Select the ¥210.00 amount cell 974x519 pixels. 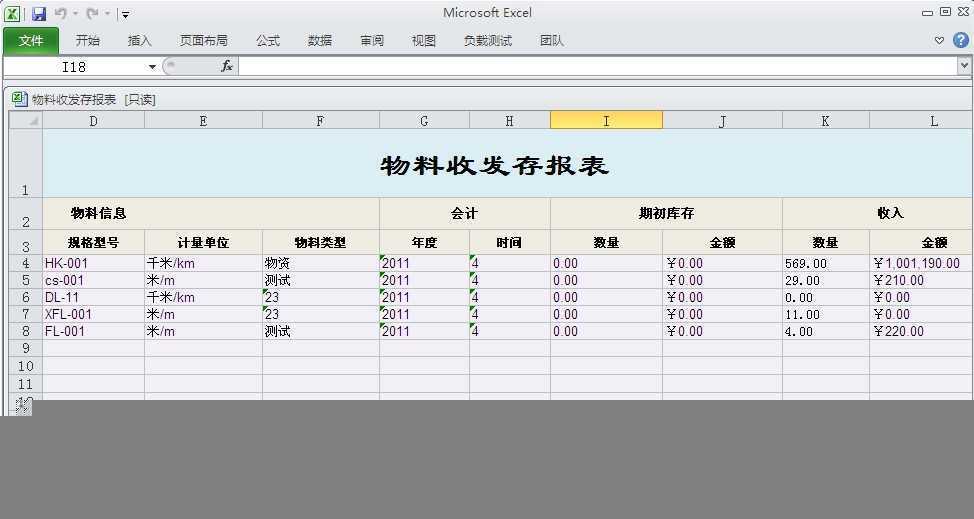[x=921, y=281]
